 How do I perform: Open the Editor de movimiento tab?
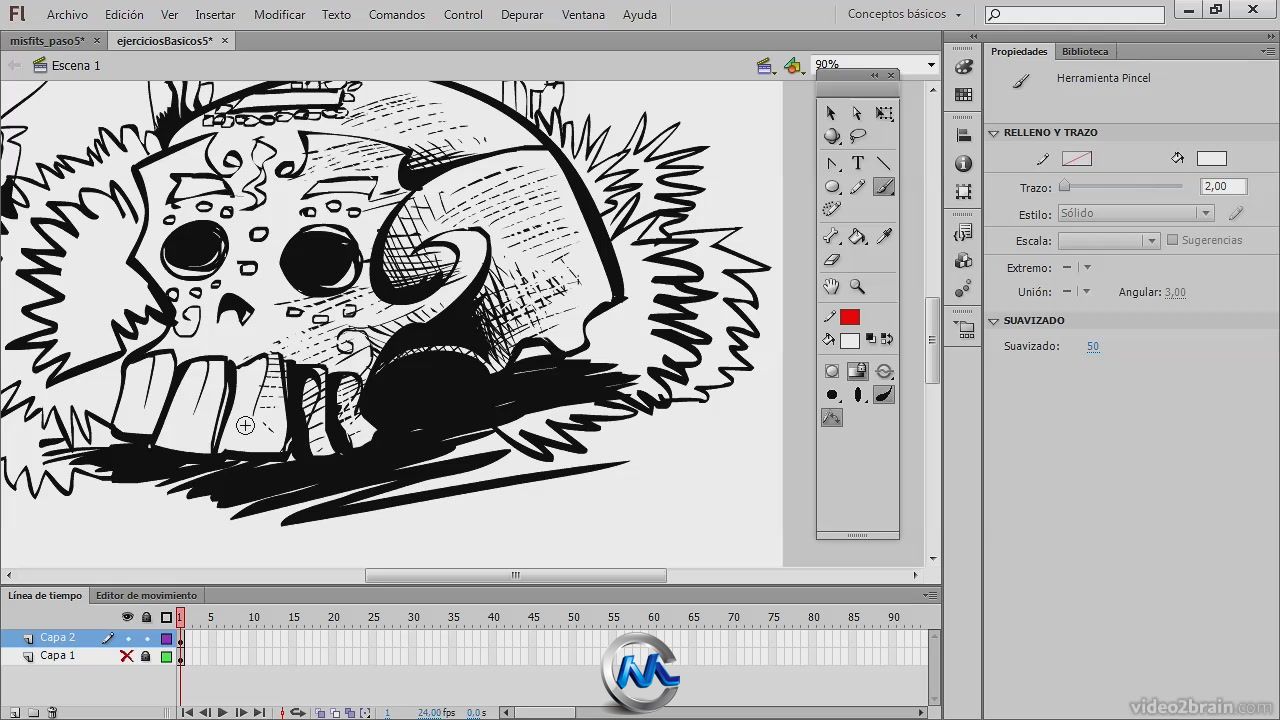[x=146, y=596]
